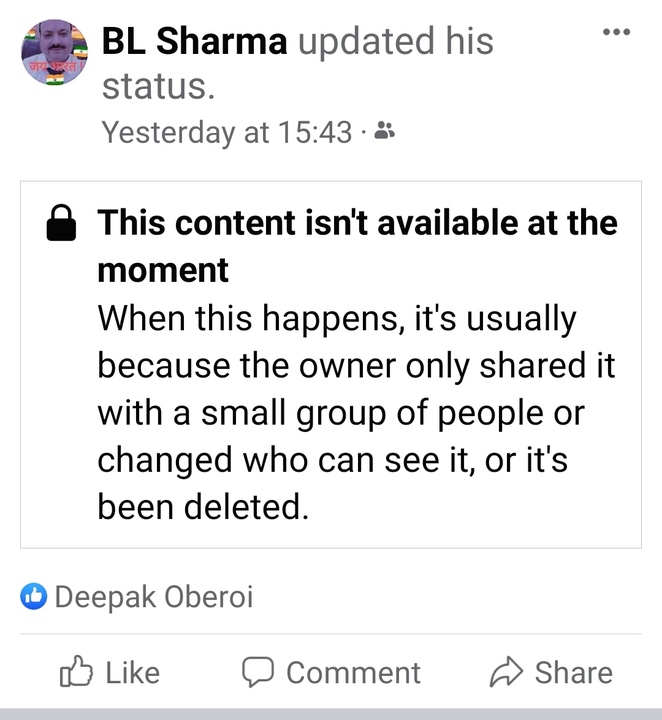Click the blue like reaction icon
Image resolution: width=662 pixels, height=720 pixels.
click(34, 596)
